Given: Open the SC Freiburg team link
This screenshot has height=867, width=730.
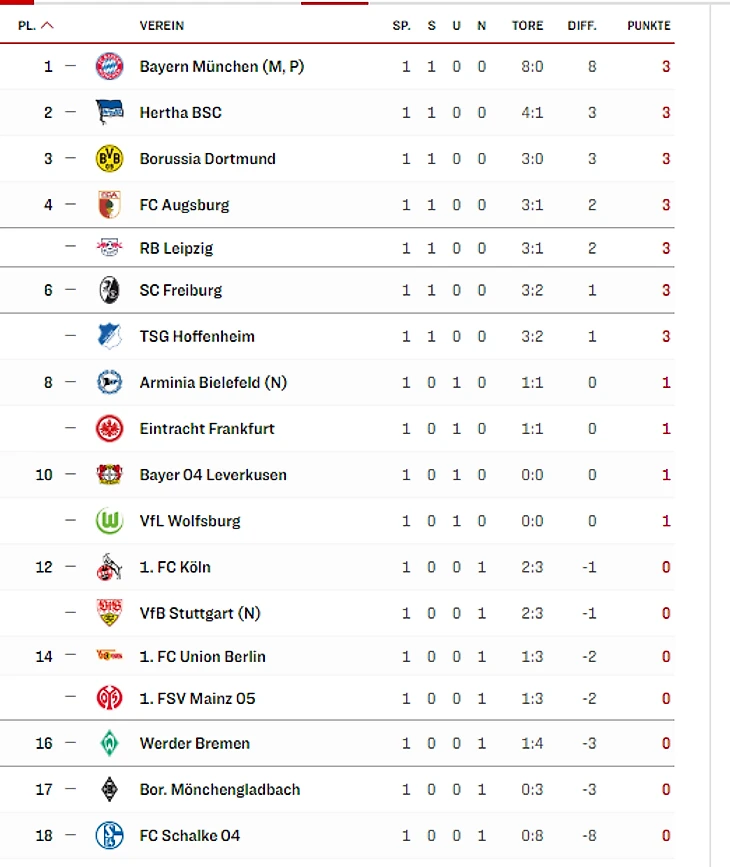Looking at the screenshot, I should pyautogui.click(x=181, y=290).
